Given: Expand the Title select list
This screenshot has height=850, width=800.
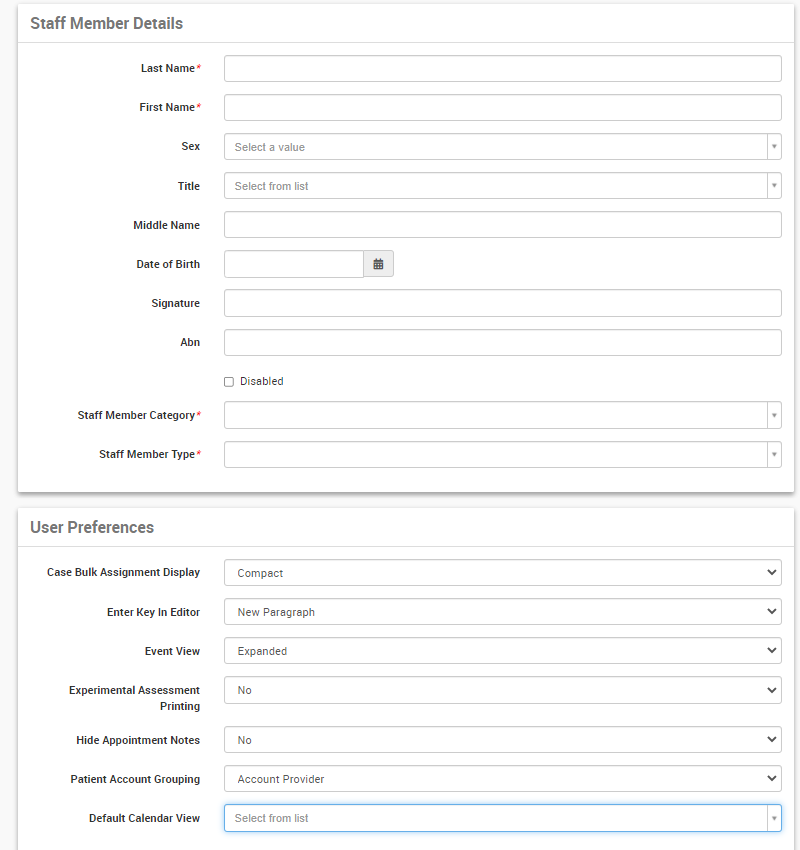Looking at the screenshot, I should tap(502, 186).
